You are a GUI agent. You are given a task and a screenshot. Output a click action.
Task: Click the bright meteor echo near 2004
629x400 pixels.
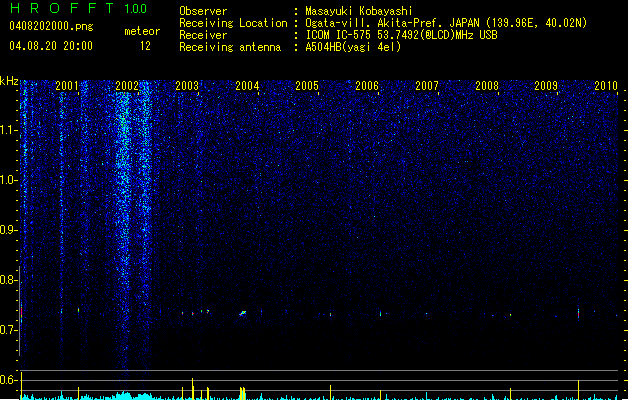tap(243, 313)
